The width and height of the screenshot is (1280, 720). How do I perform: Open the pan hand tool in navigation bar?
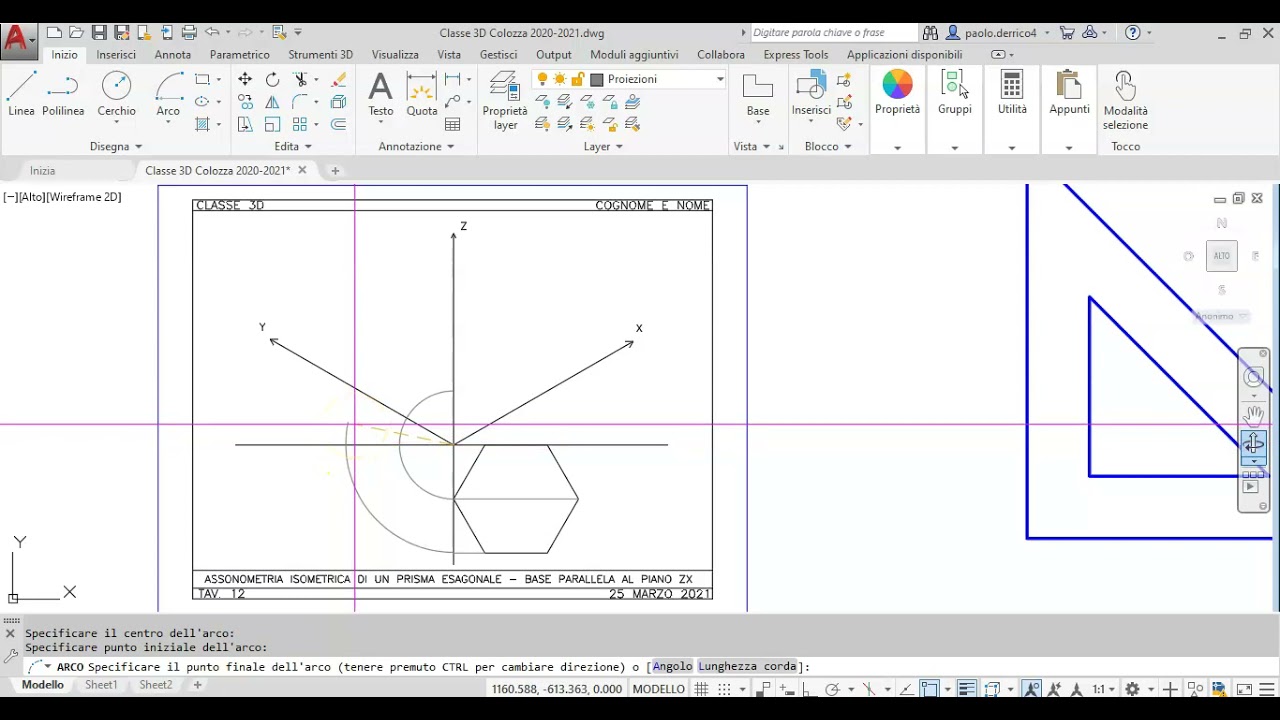[x=1254, y=414]
